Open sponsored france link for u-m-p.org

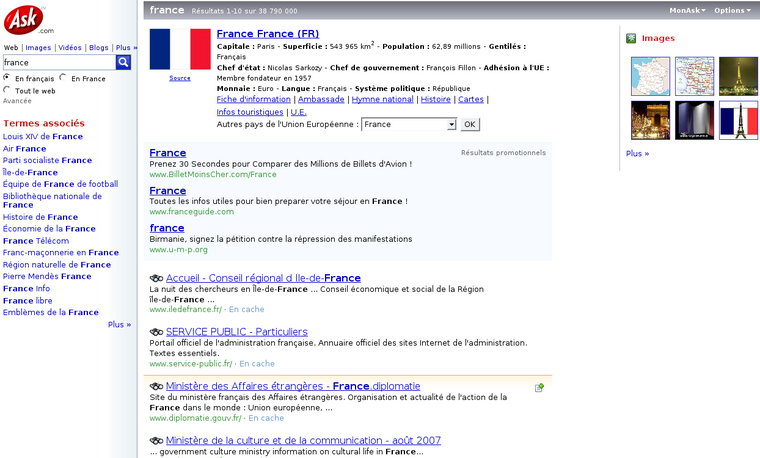[167, 228]
